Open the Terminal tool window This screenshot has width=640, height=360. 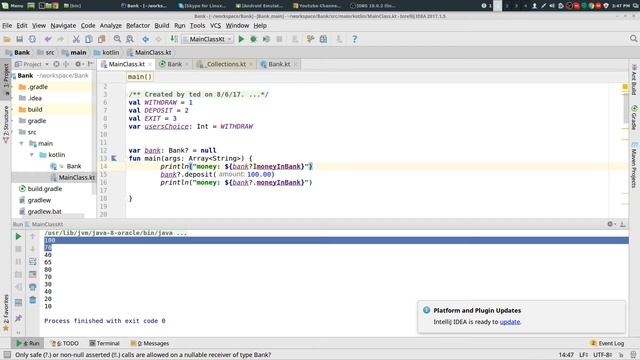point(104,343)
